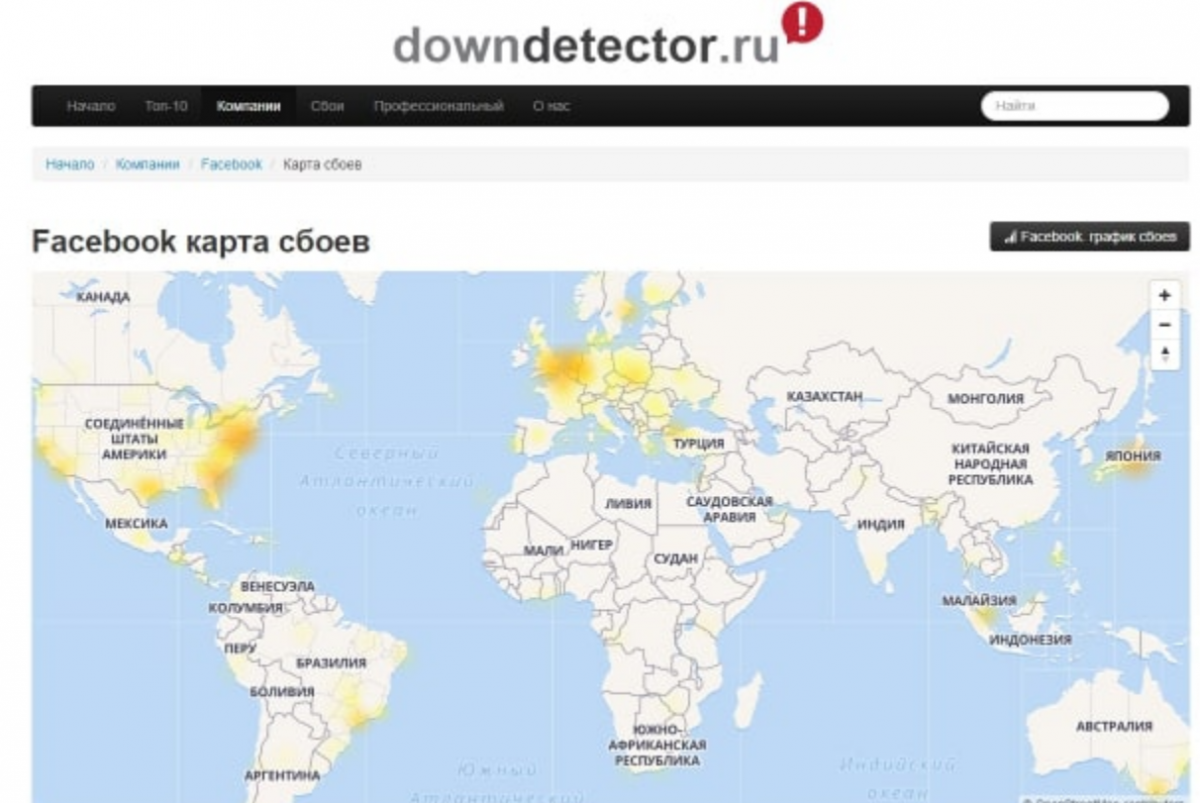1200x803 pixels.
Task: Click the МАЛАЙЗИЯ map label
Action: tap(979, 601)
